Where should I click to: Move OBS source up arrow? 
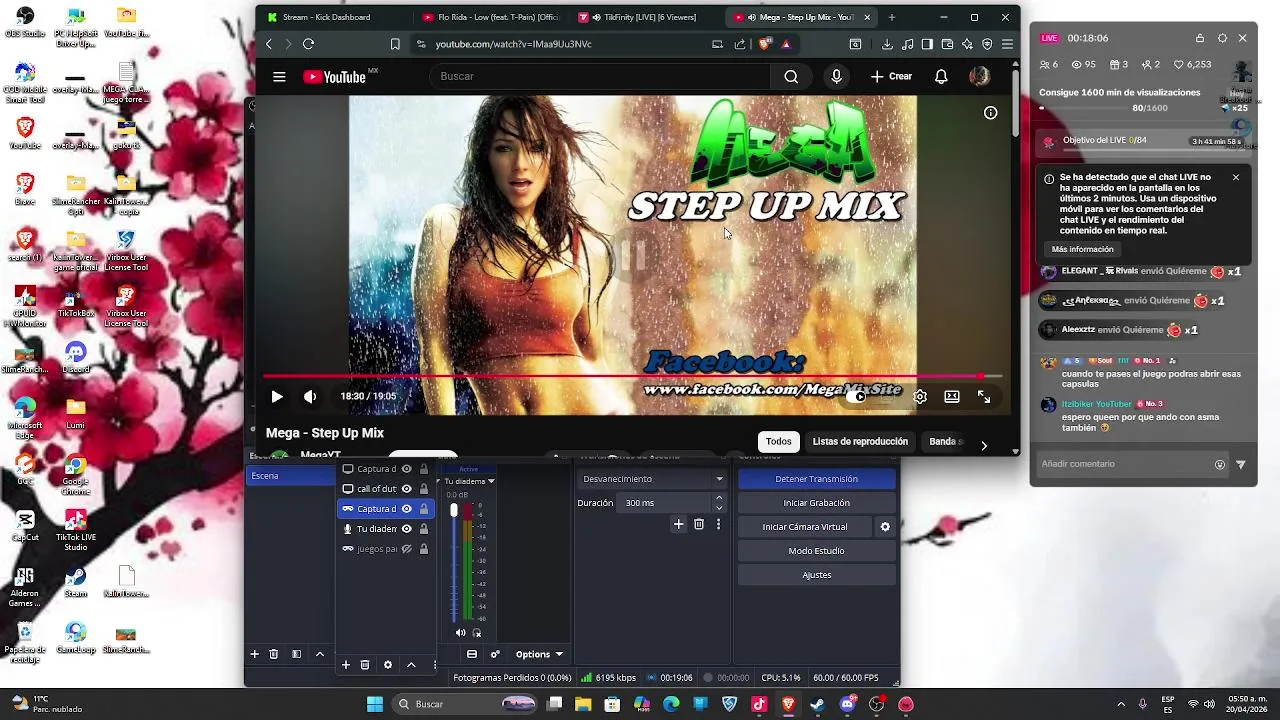(x=411, y=665)
